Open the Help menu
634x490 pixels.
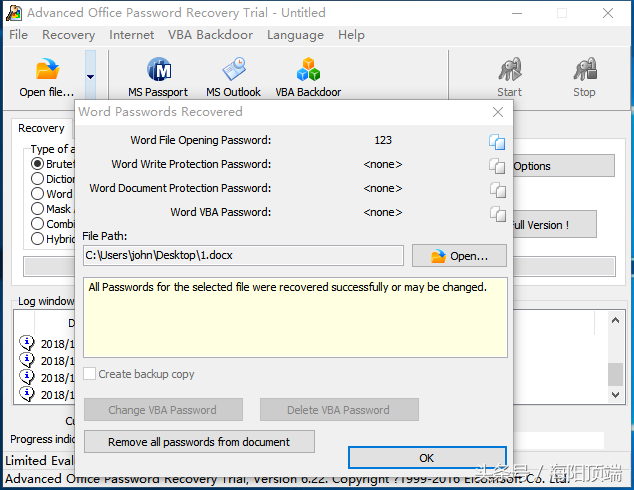click(x=351, y=35)
